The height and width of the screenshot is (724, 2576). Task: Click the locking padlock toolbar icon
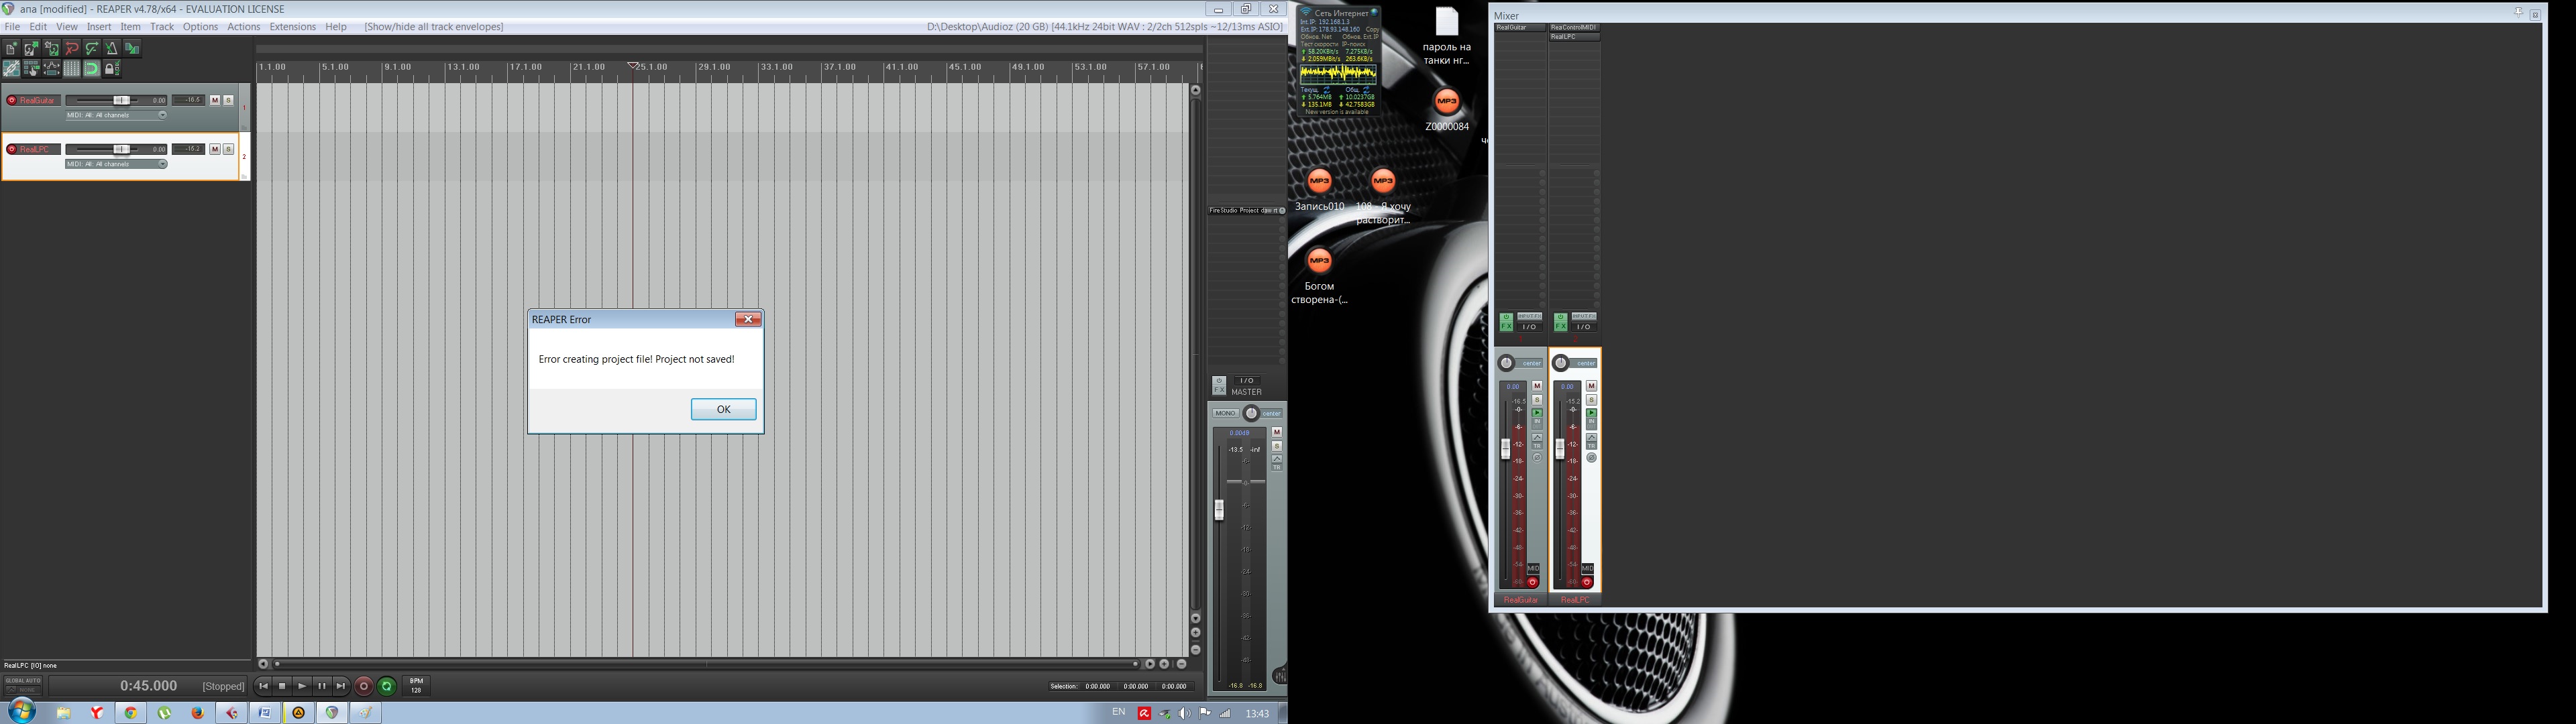point(111,69)
